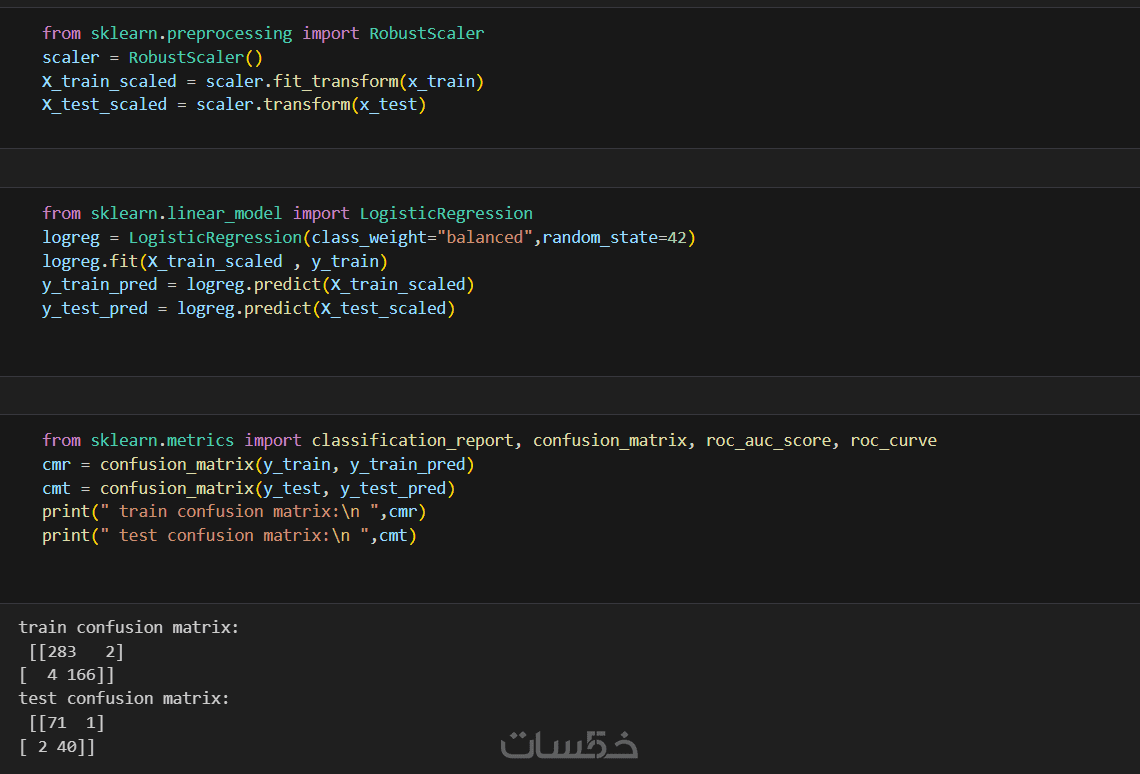Click the value 283 in train matrix output

pos(62,651)
